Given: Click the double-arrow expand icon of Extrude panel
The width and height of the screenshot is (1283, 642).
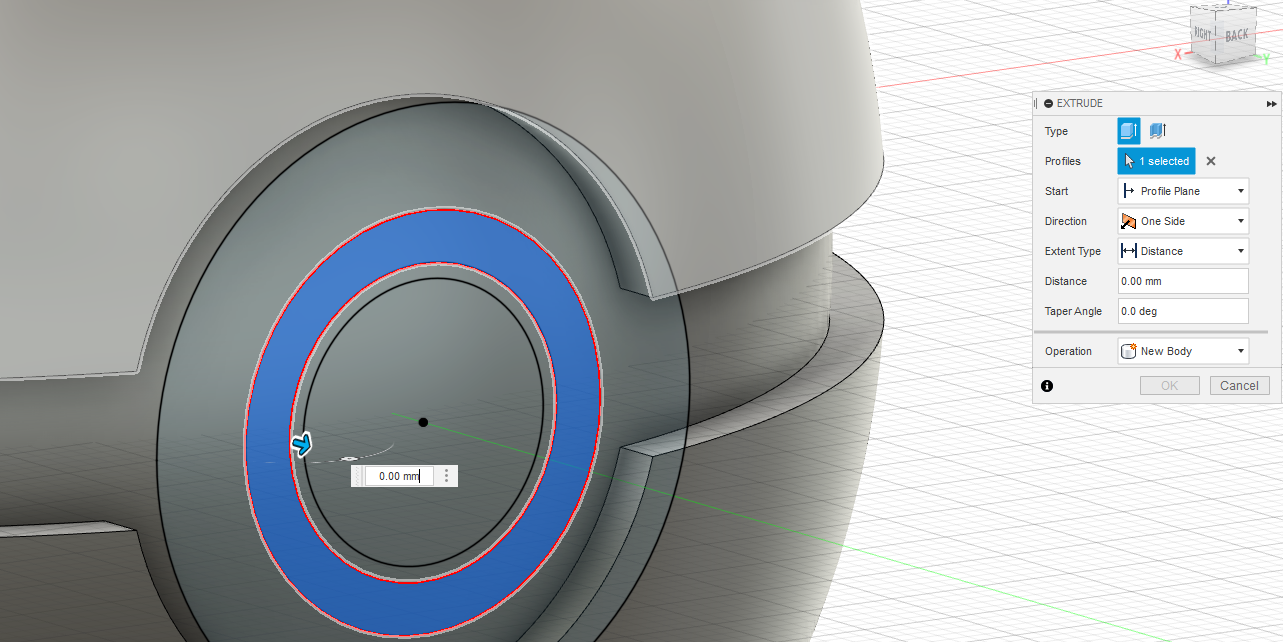Looking at the screenshot, I should (x=1271, y=104).
